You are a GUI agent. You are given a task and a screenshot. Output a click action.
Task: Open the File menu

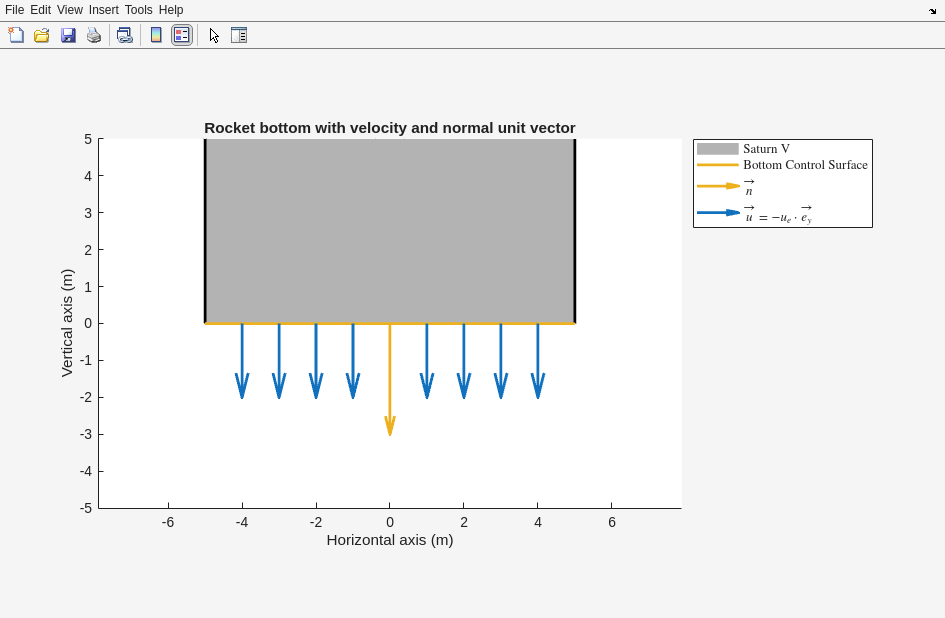coord(14,10)
